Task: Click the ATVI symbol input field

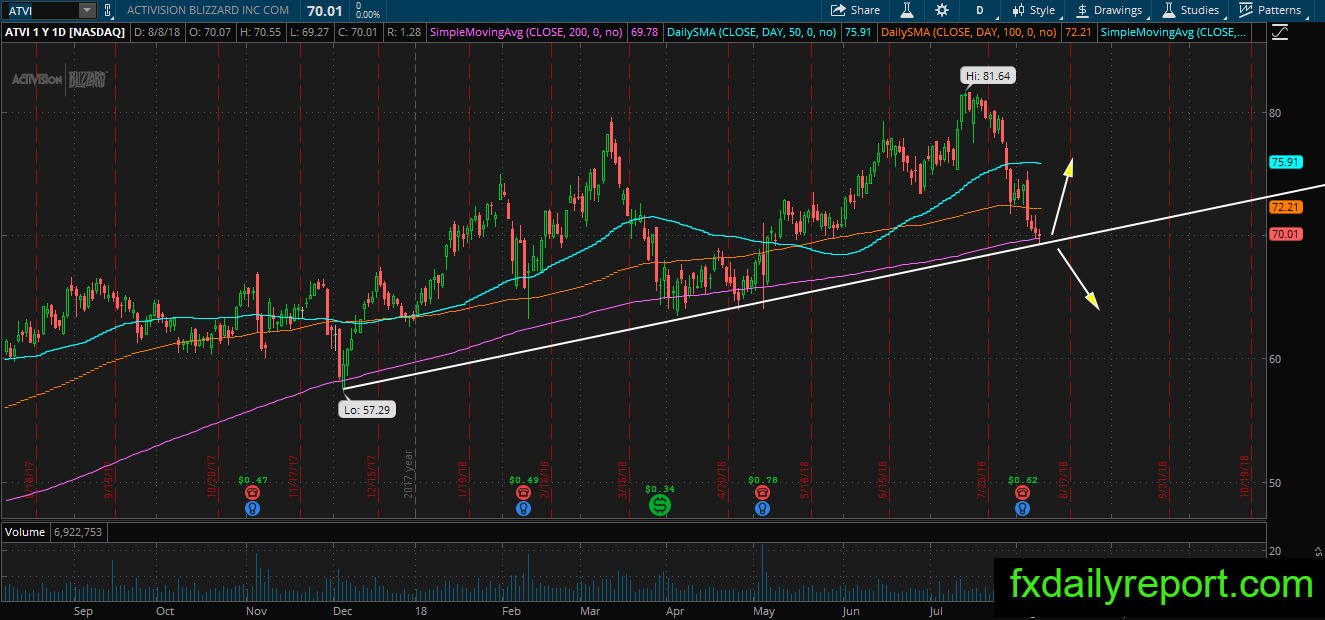Action: click(39, 10)
